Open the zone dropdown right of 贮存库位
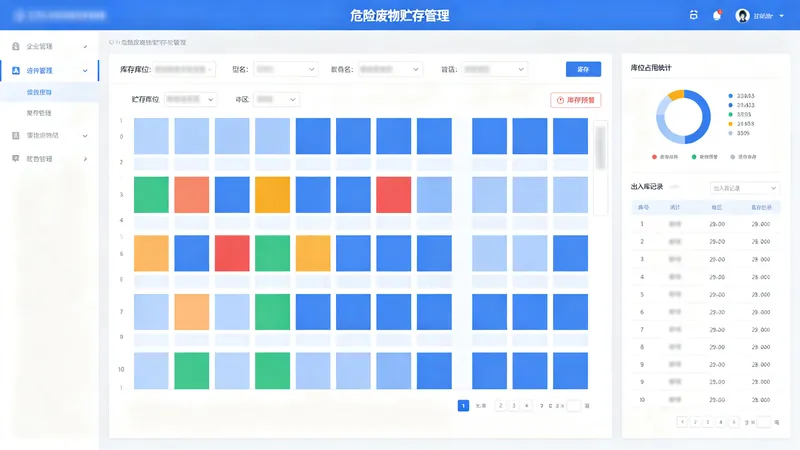 click(x=277, y=99)
